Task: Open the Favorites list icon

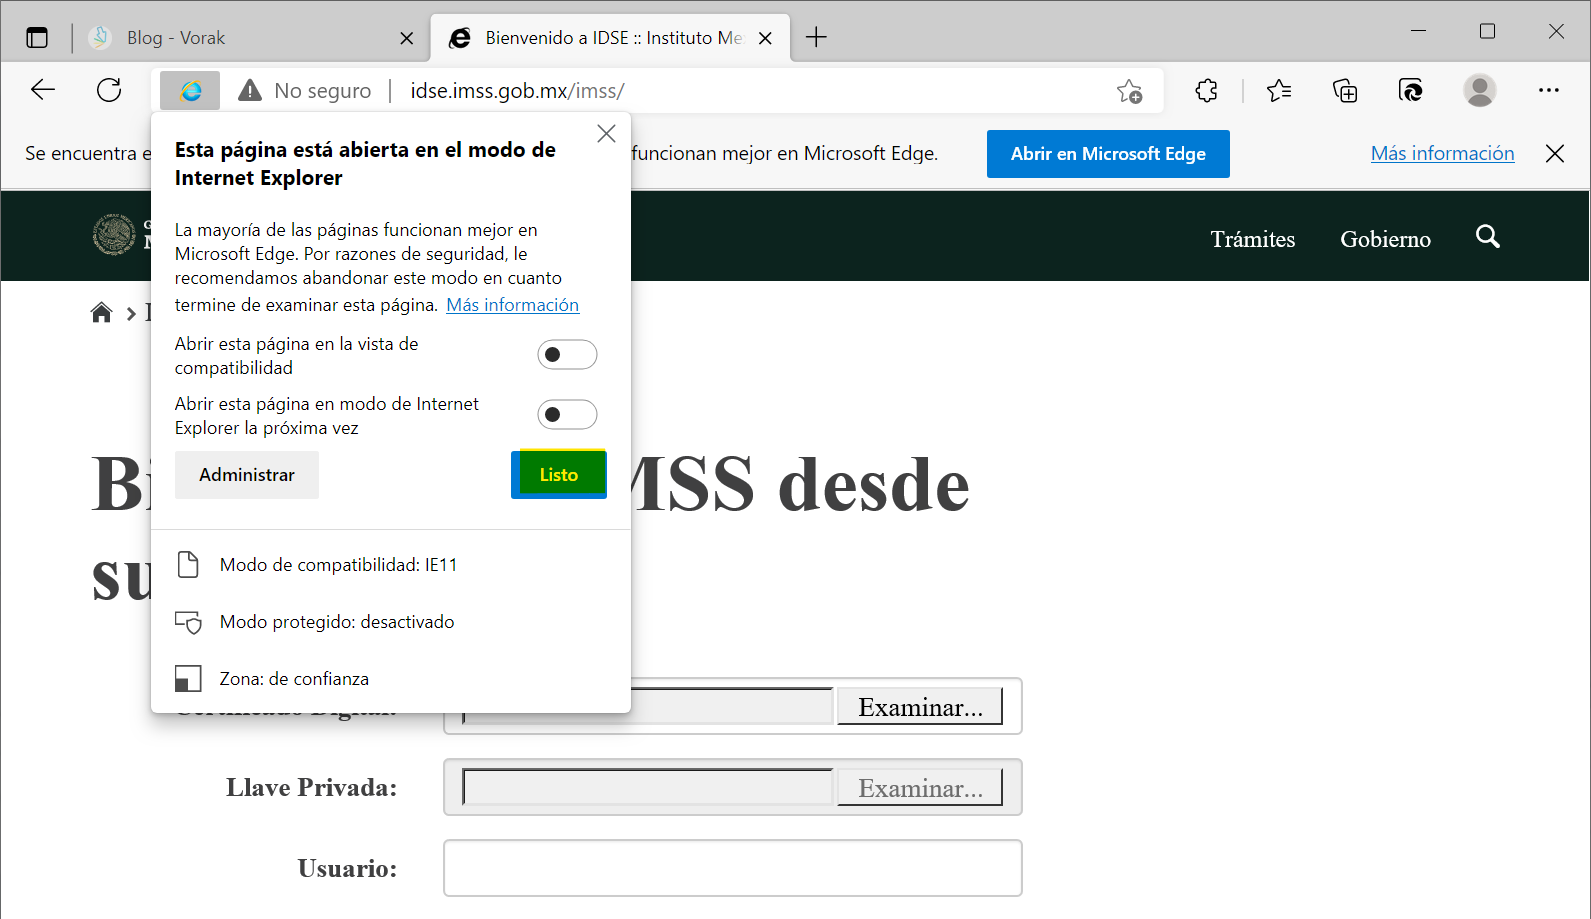Action: click(x=1278, y=91)
